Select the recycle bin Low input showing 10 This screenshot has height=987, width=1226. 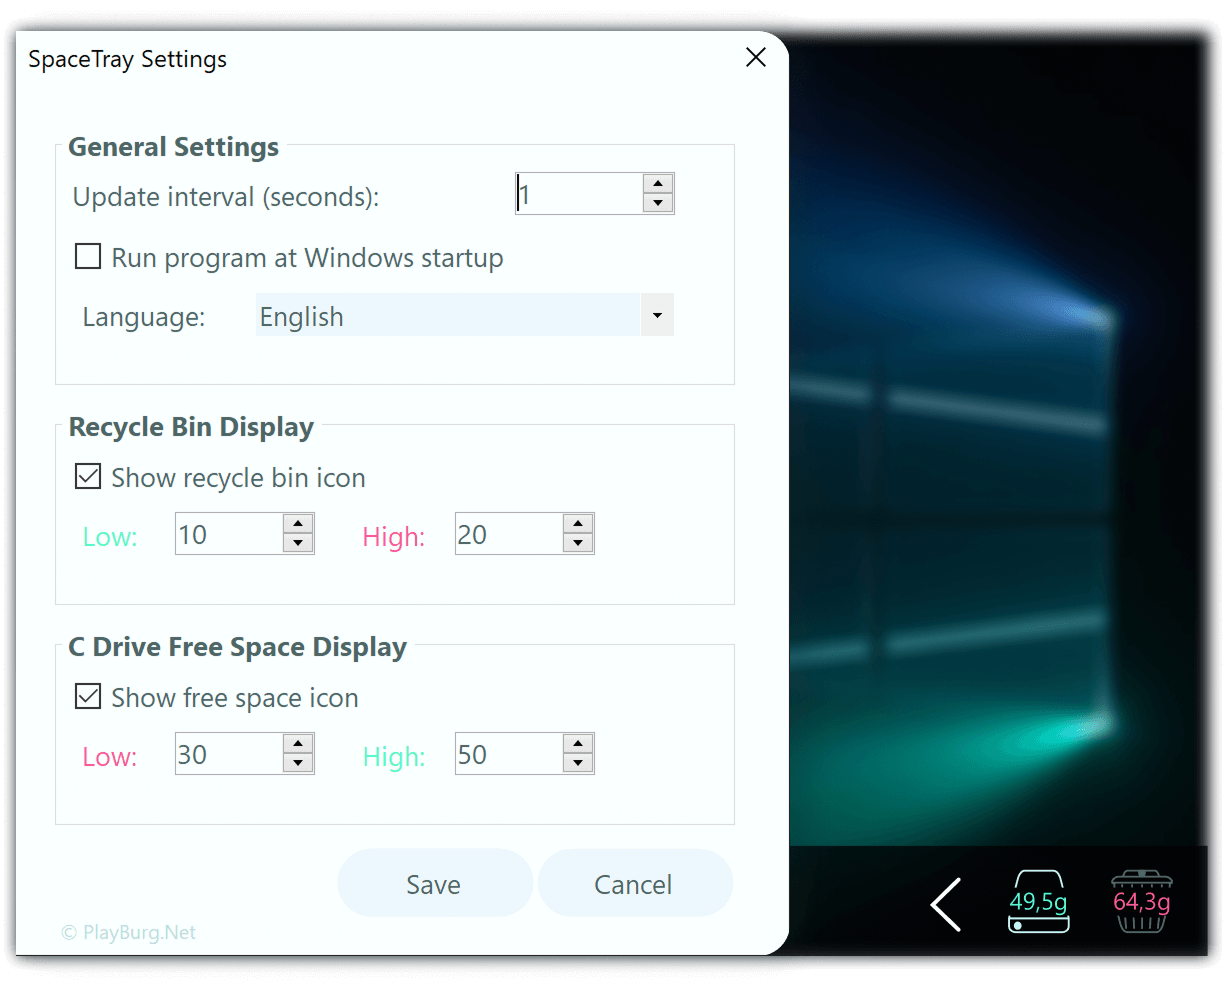(225, 533)
